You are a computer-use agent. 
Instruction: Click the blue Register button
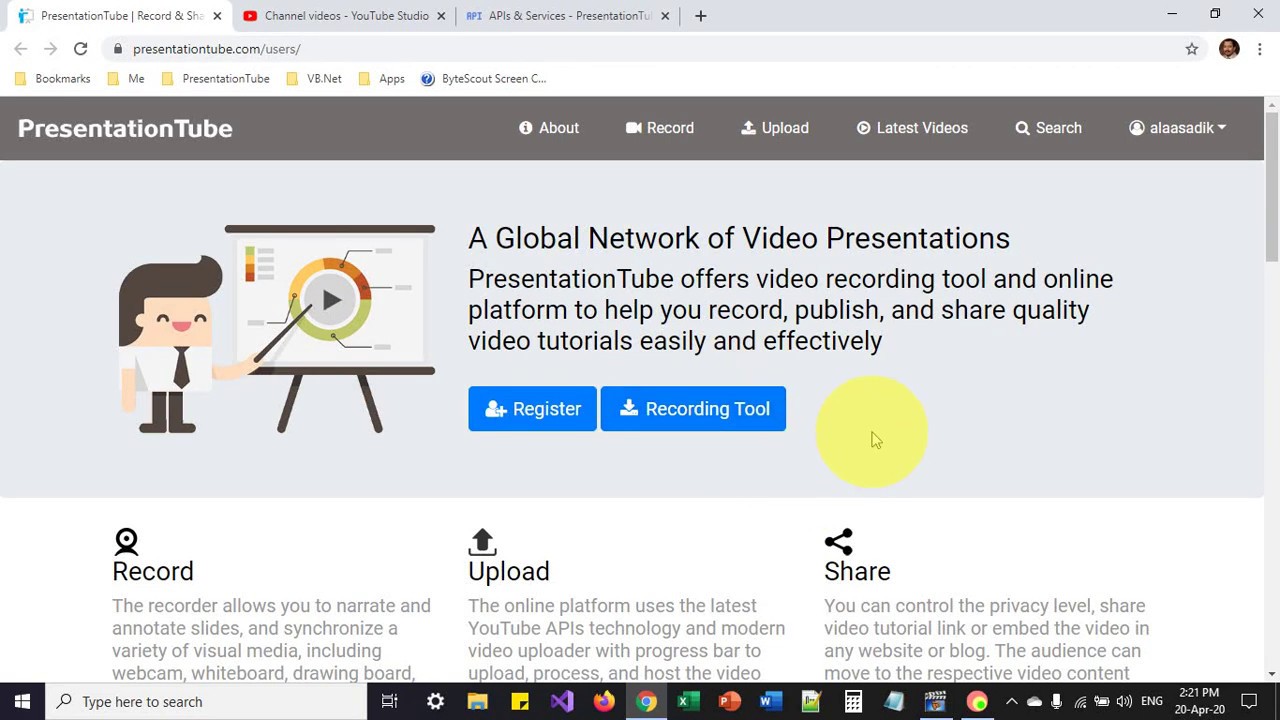click(532, 409)
